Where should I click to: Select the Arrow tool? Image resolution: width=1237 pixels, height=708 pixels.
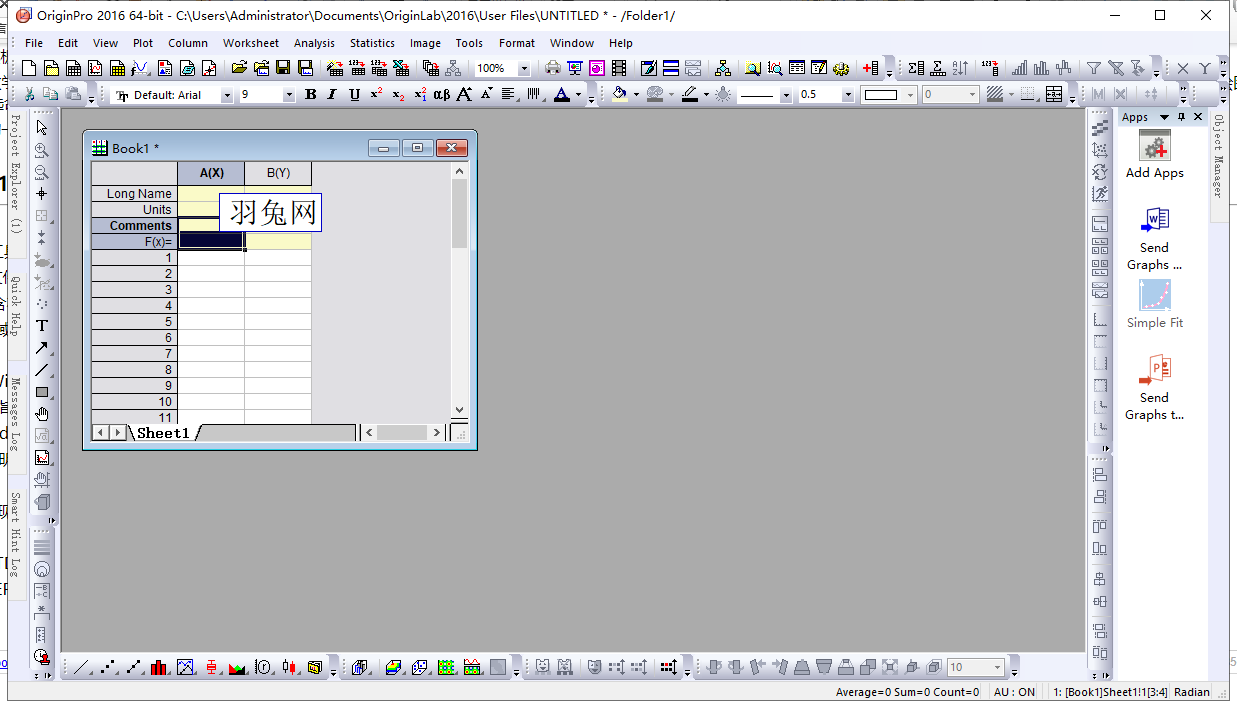tap(42, 348)
